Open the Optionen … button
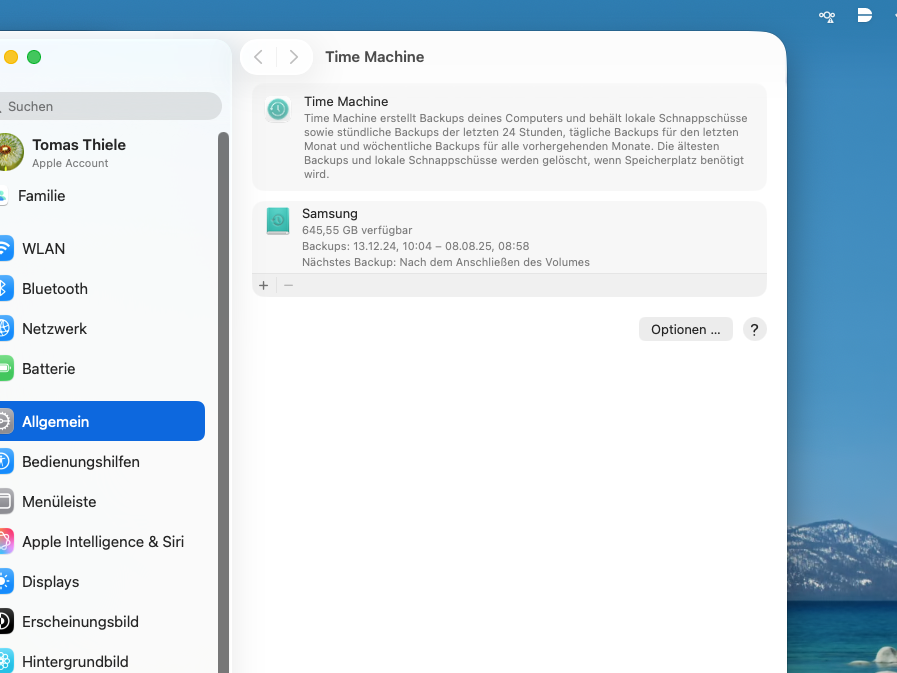The height and width of the screenshot is (673, 897). (685, 329)
